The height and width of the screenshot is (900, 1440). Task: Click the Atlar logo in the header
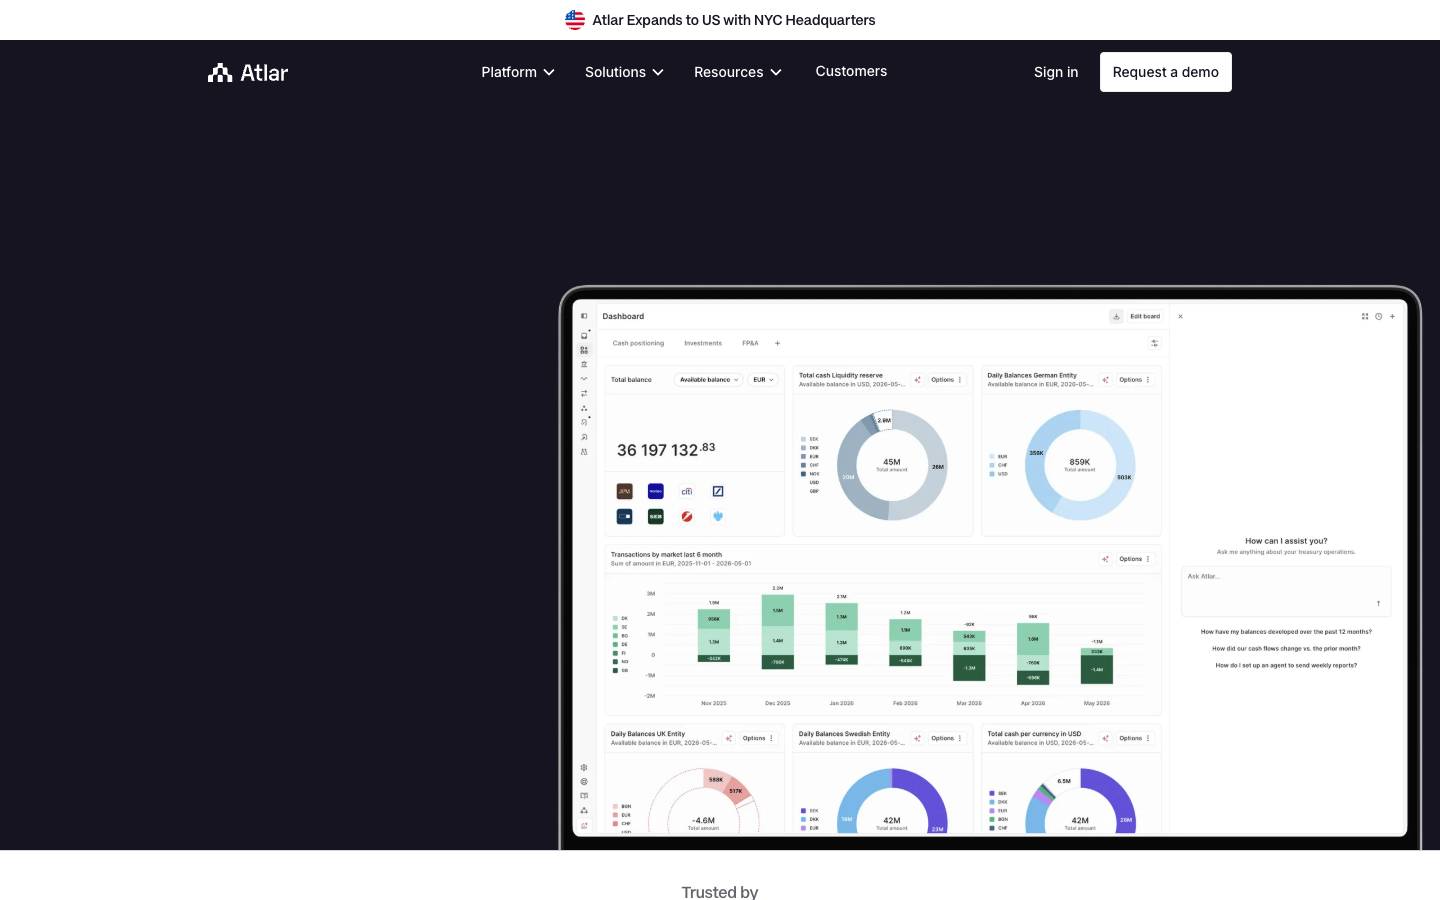[248, 72]
